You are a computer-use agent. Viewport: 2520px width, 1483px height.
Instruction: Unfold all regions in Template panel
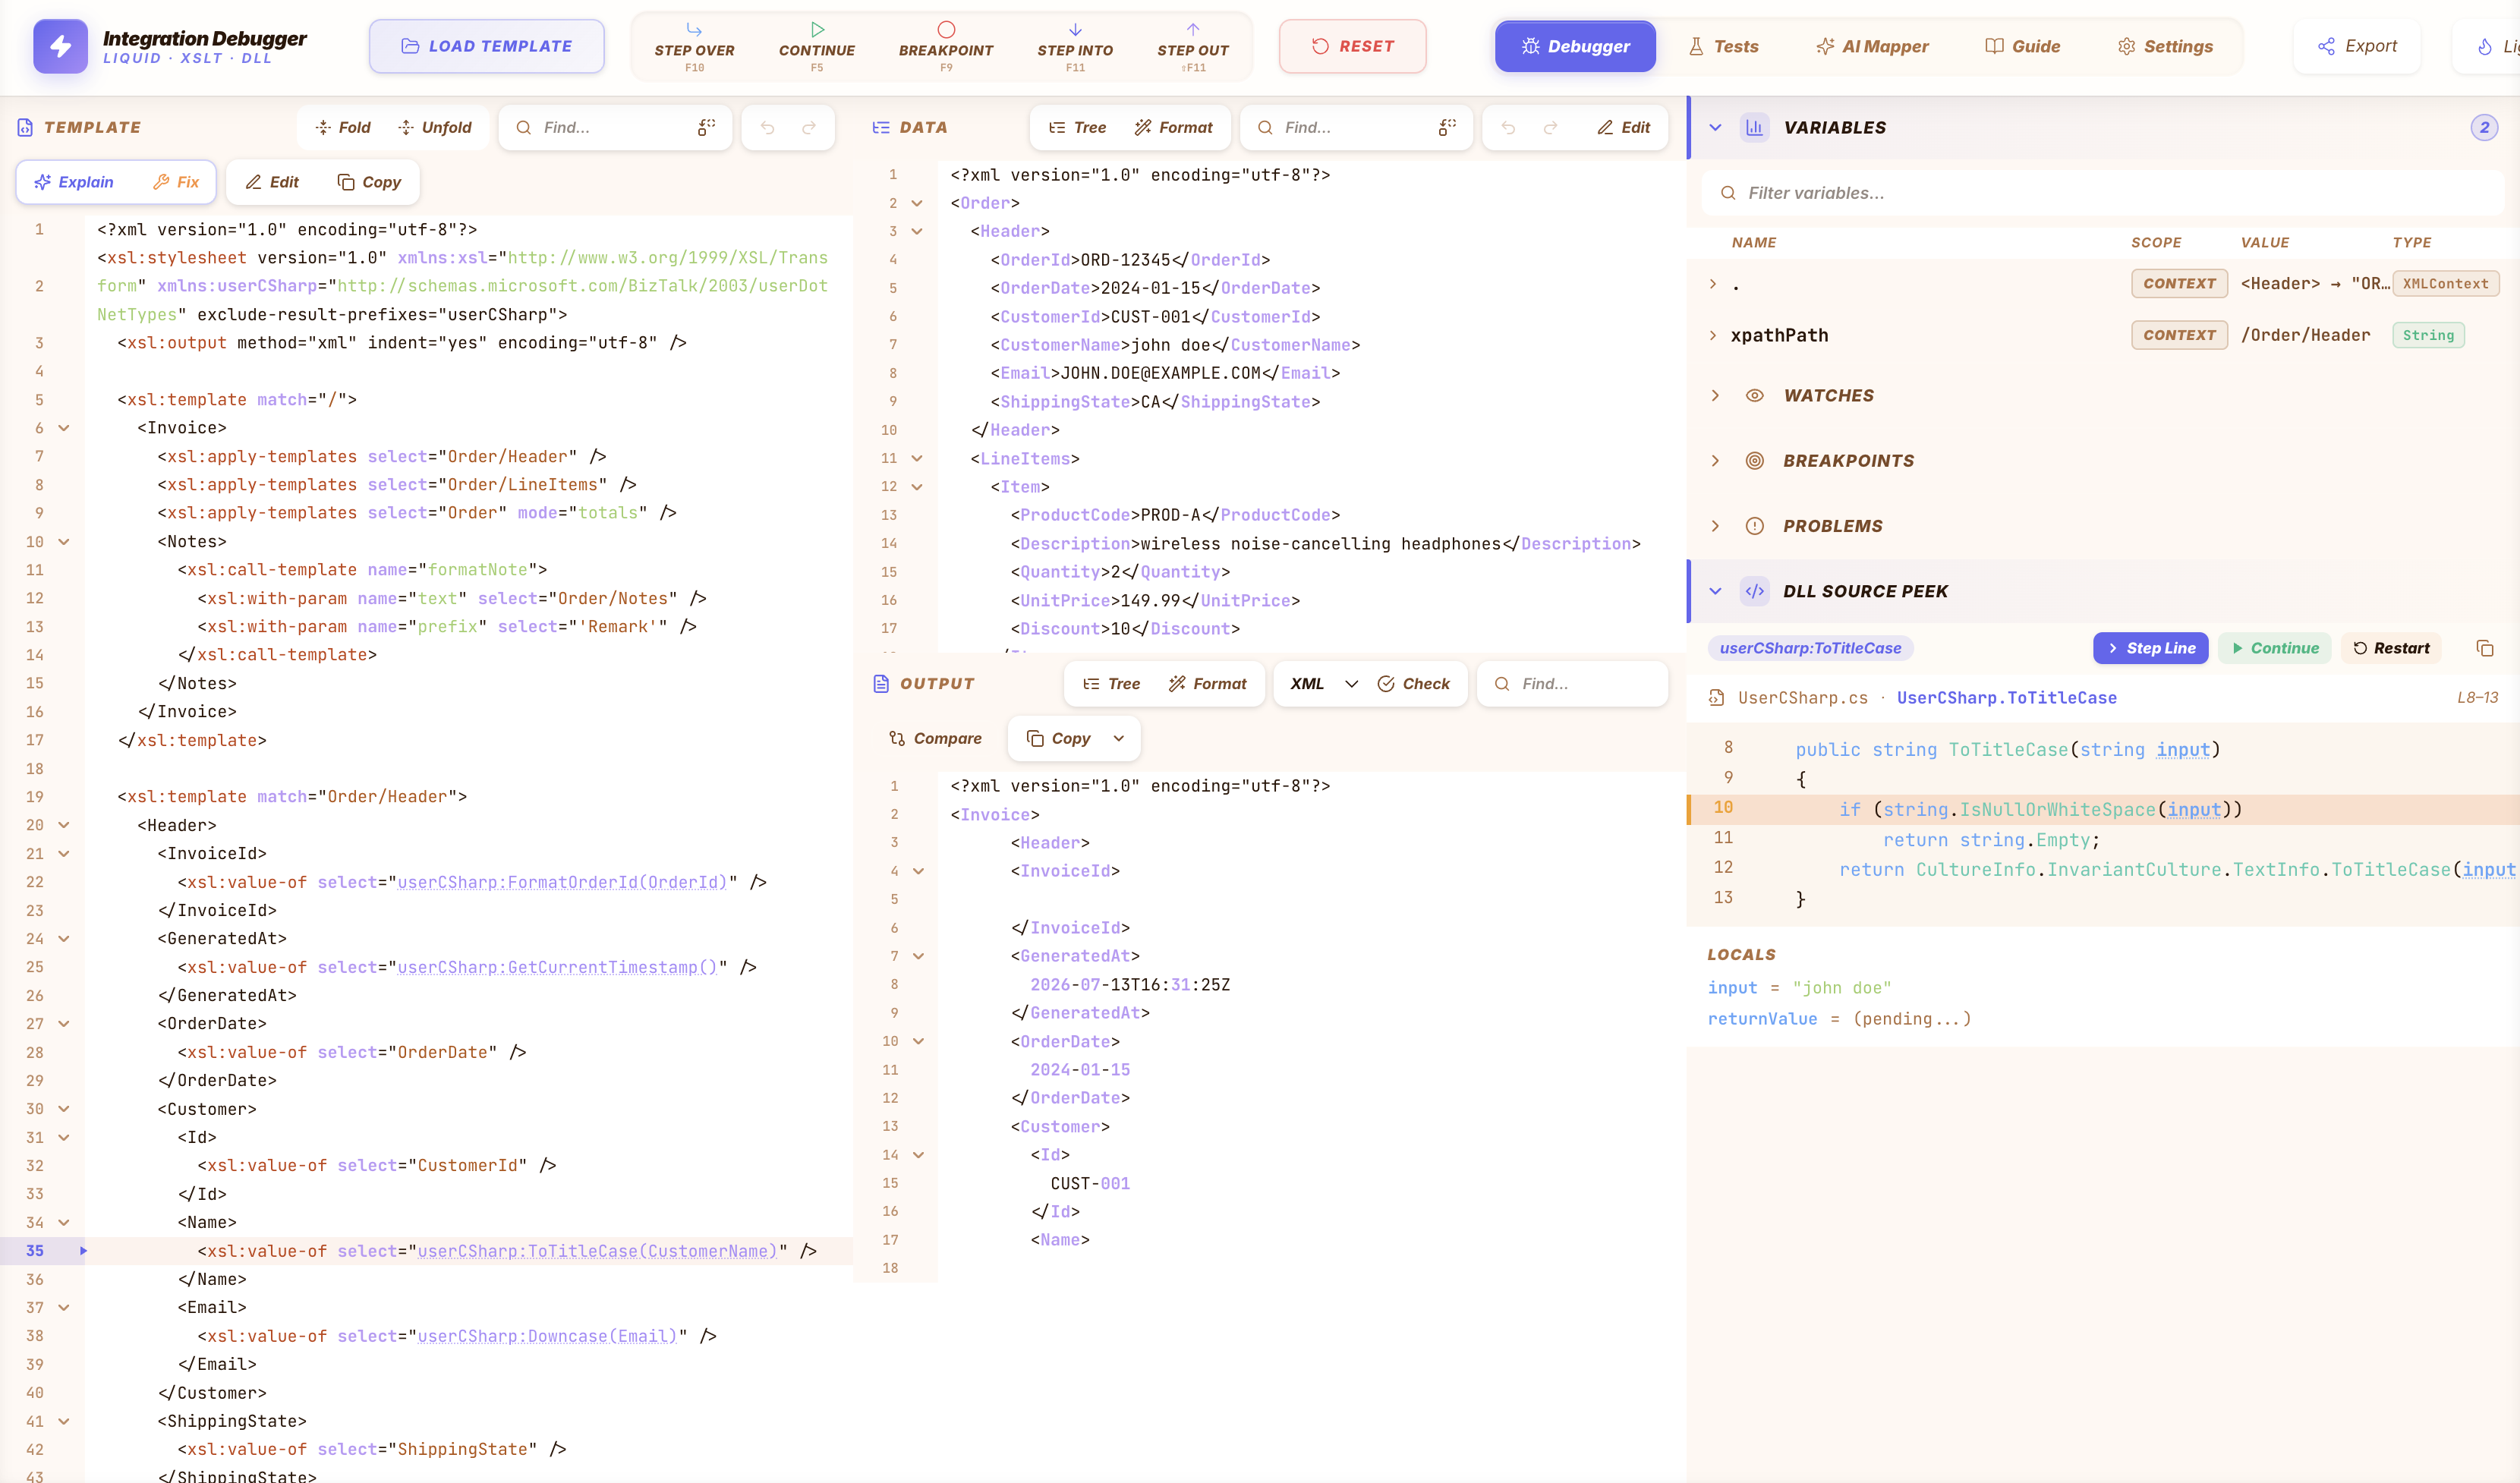point(434,127)
